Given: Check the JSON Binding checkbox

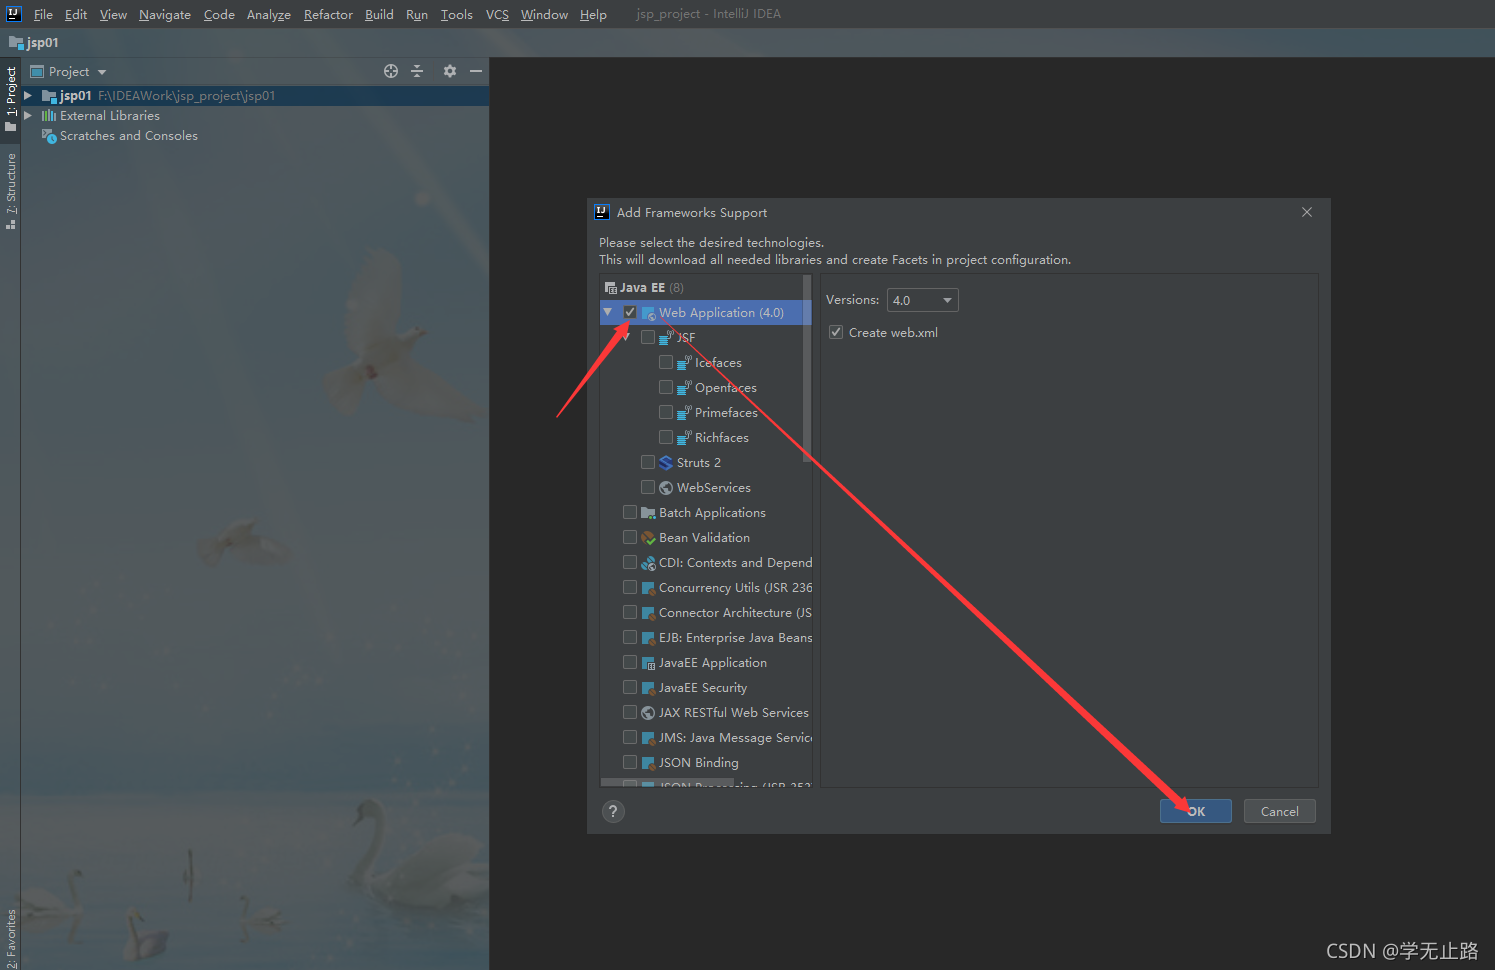Looking at the screenshot, I should click(630, 762).
